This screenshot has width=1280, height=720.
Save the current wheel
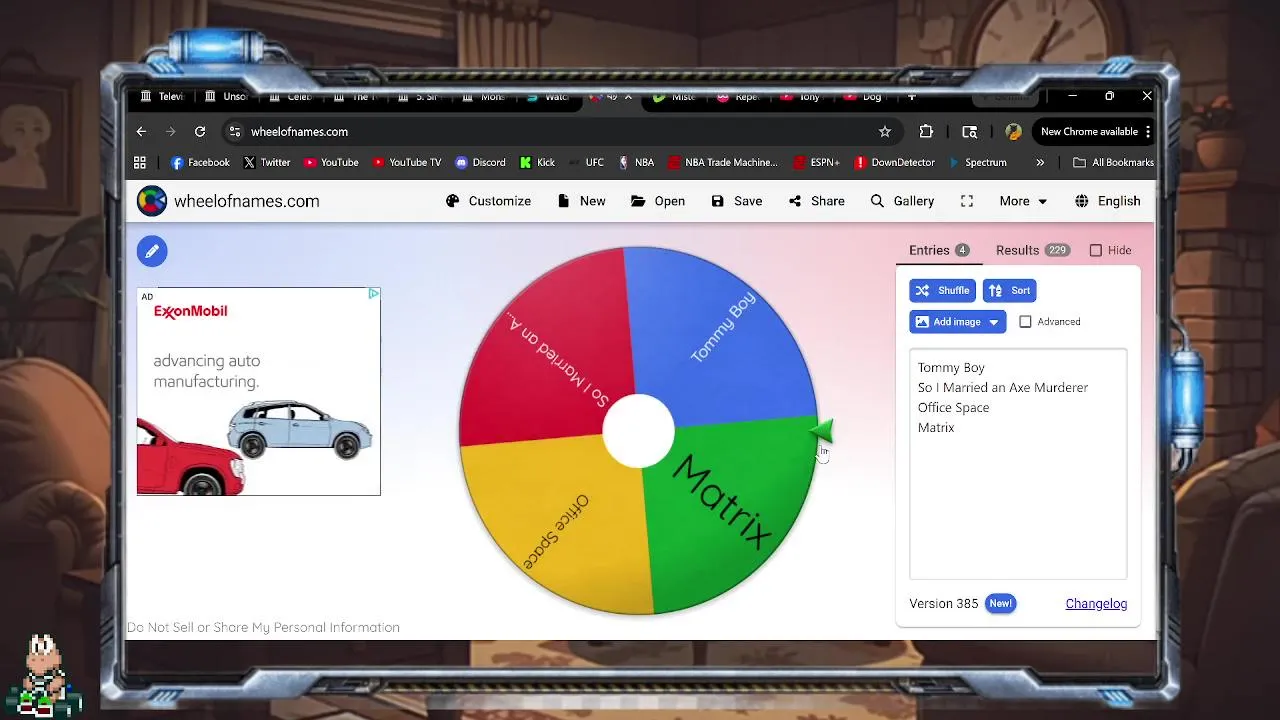pos(736,201)
